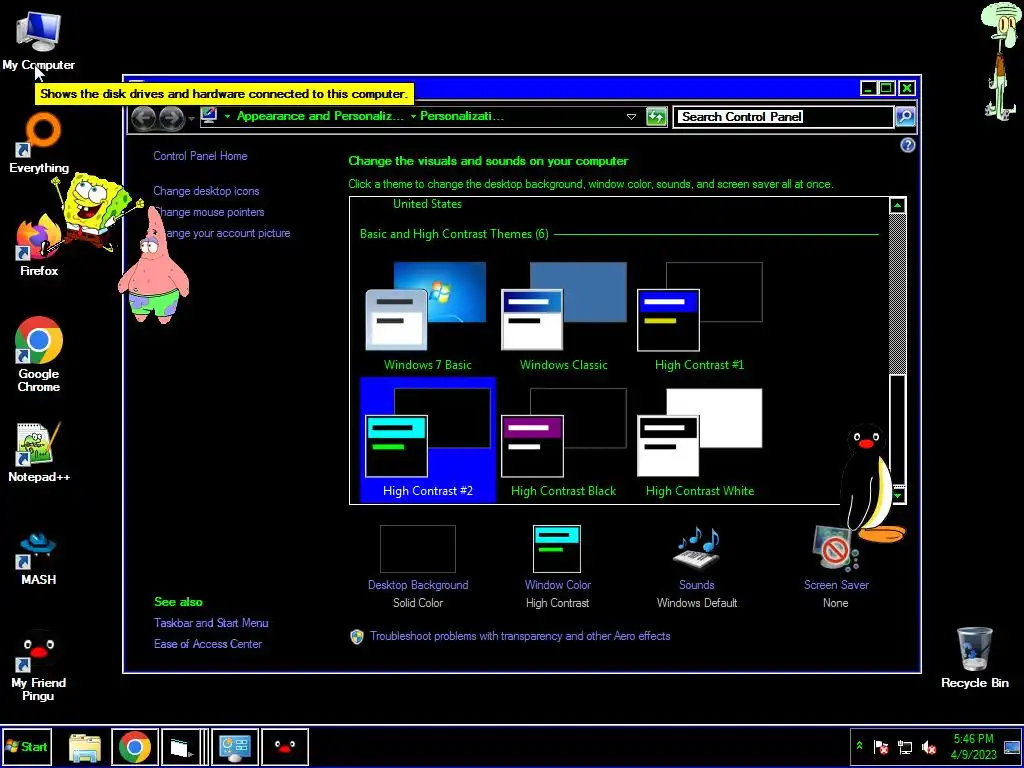The width and height of the screenshot is (1024, 768).
Task: Click Basic and High Contrast Themes header
Action: pos(454,234)
